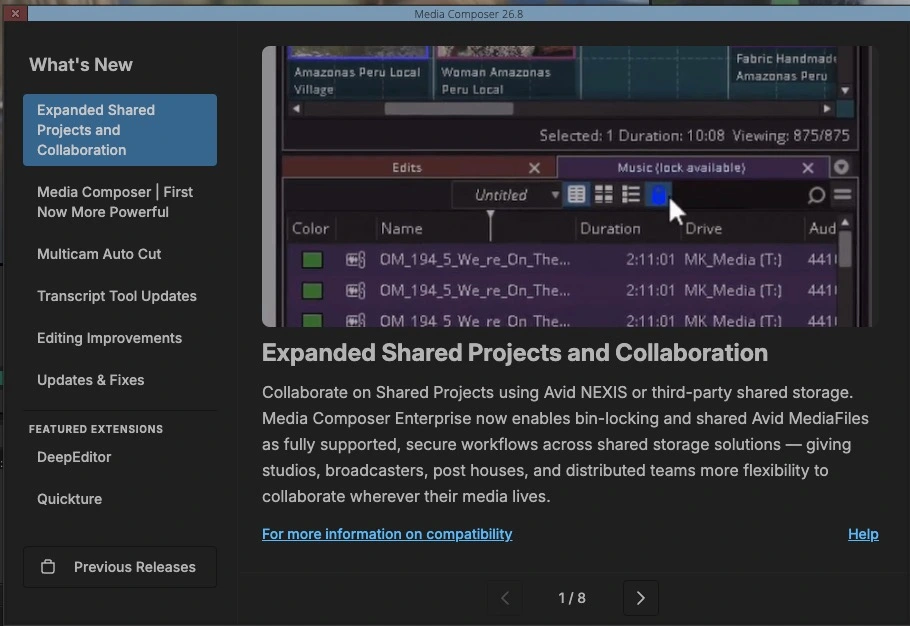This screenshot has height=626, width=910.
Task: Go to previous page with left chevron
Action: click(x=504, y=598)
